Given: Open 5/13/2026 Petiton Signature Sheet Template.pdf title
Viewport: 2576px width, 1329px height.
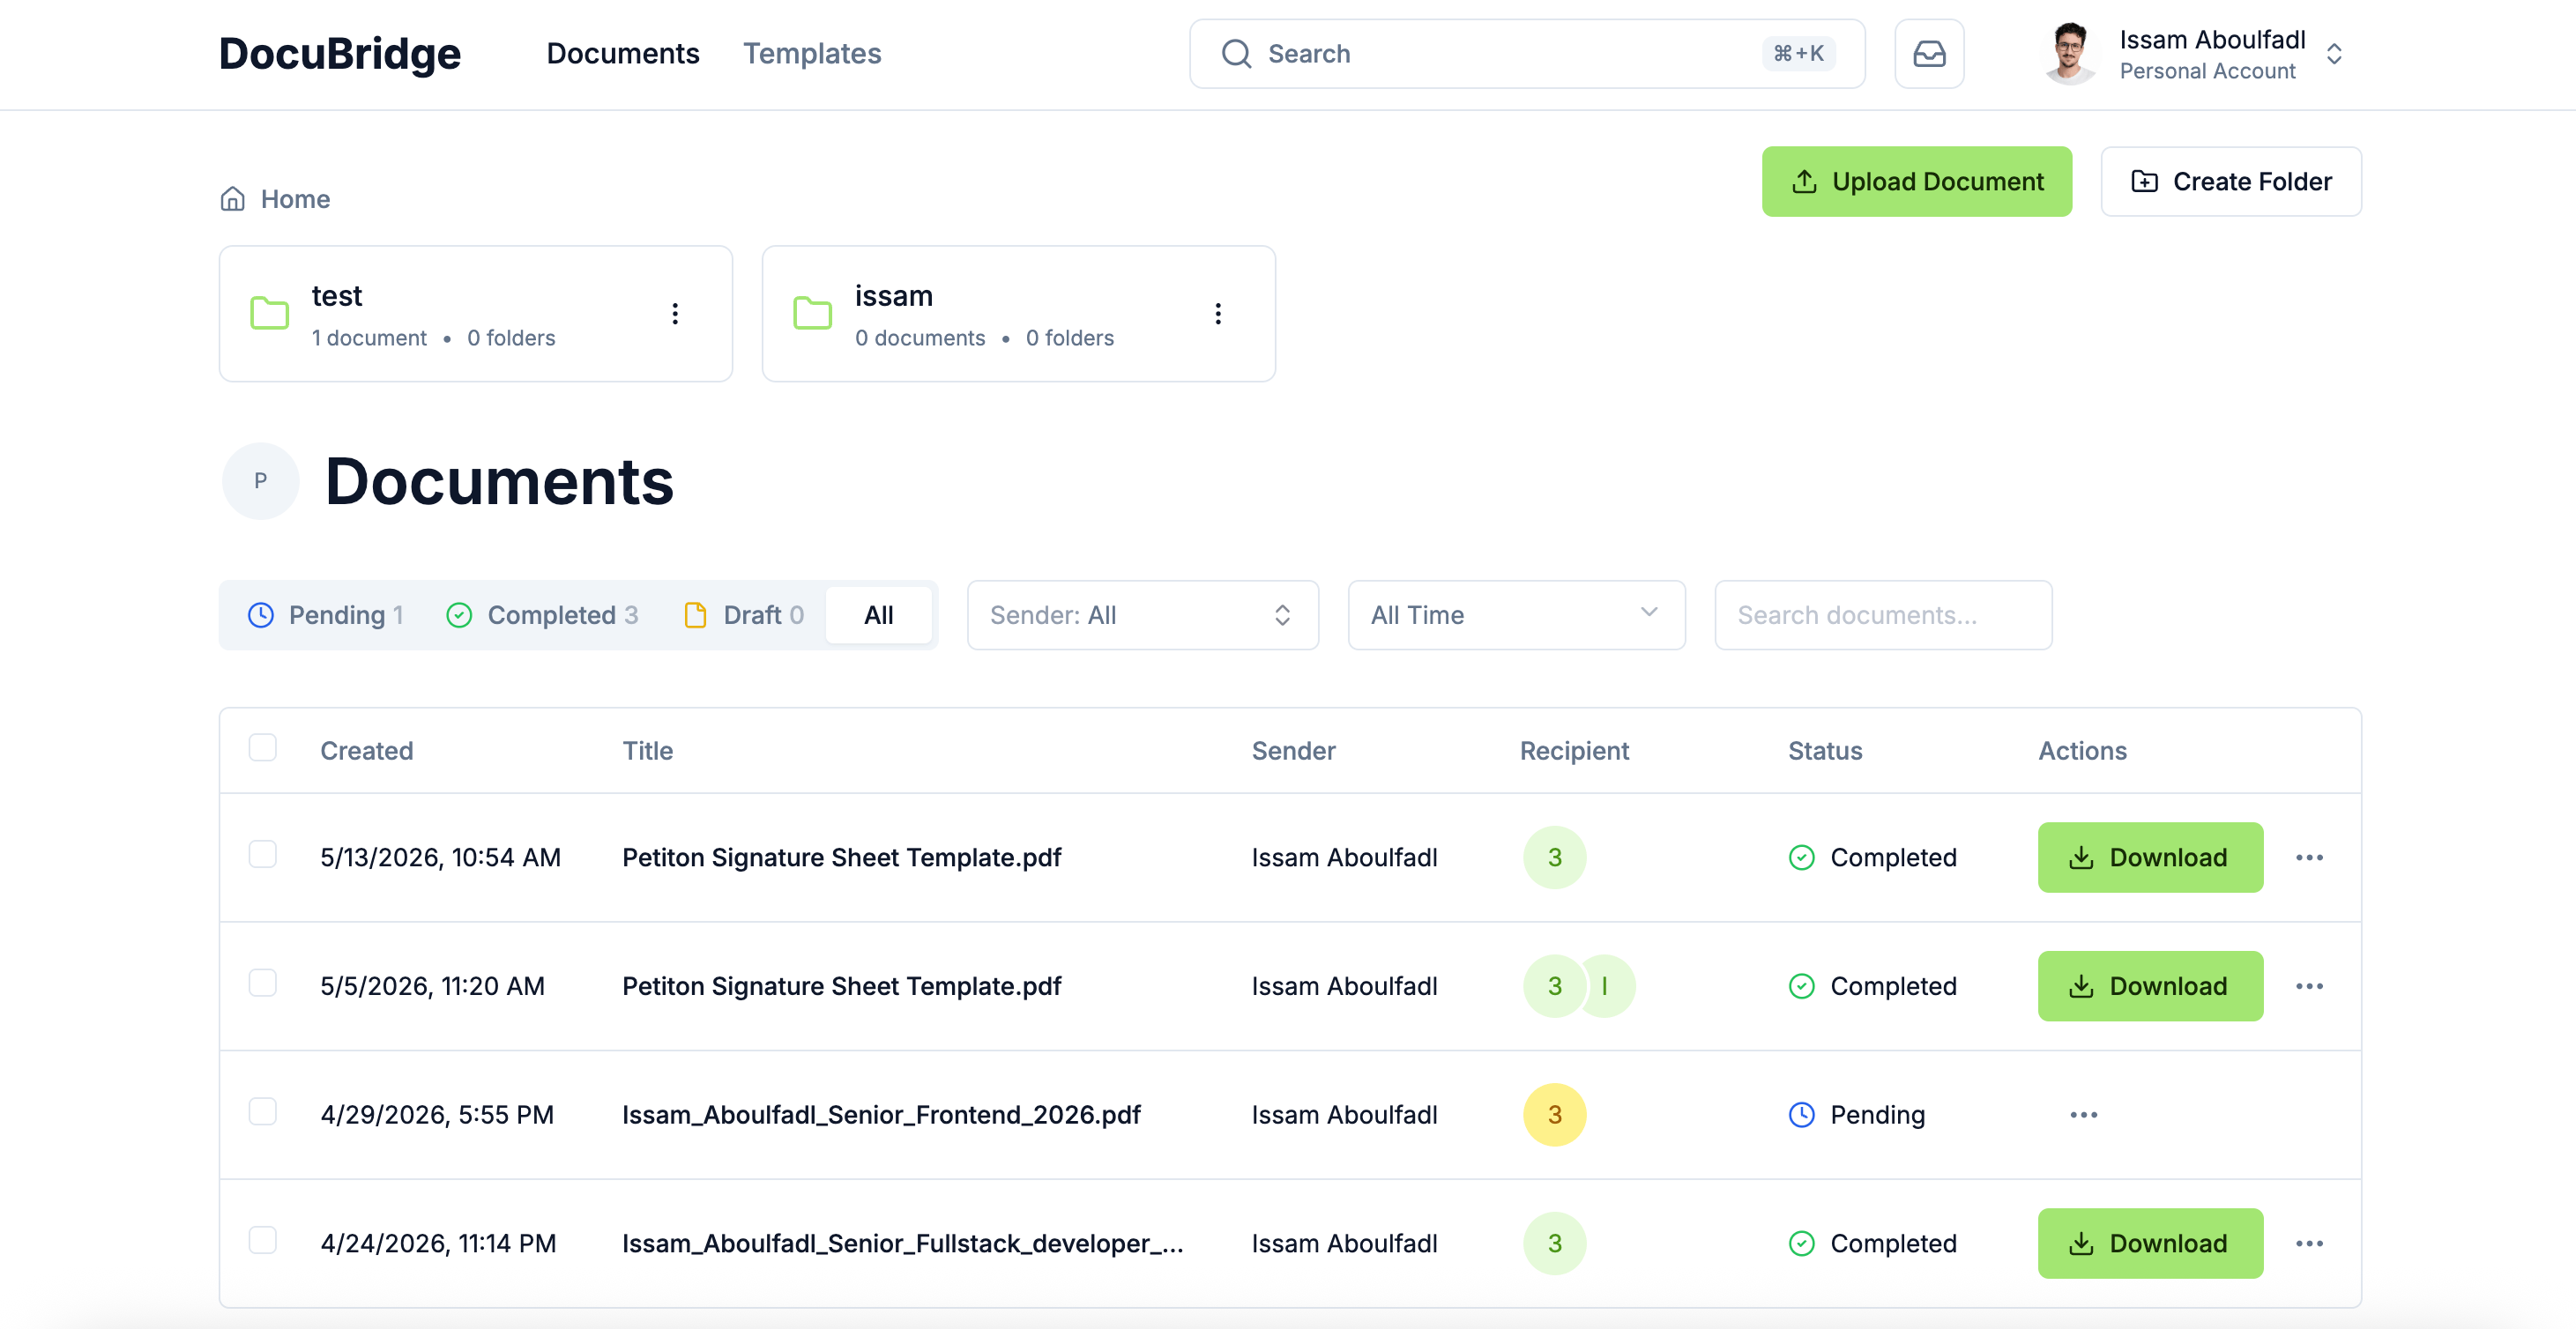Looking at the screenshot, I should click(841, 857).
